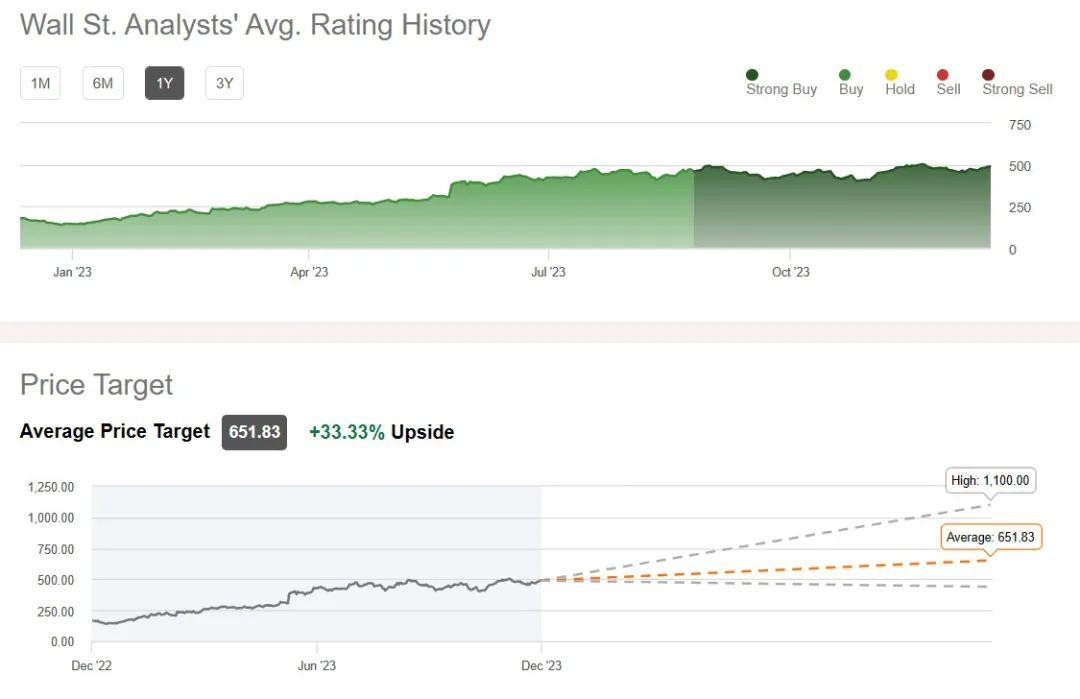Click the Jul '23 axis label
1080x699 pixels.
[547, 272]
